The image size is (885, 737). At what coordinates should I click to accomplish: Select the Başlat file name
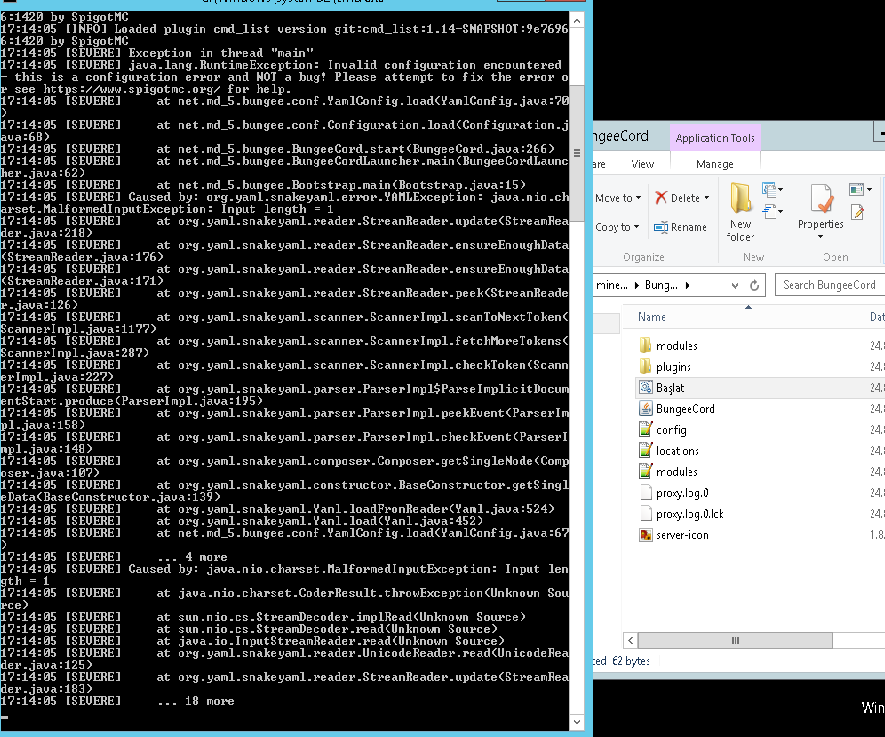point(670,388)
